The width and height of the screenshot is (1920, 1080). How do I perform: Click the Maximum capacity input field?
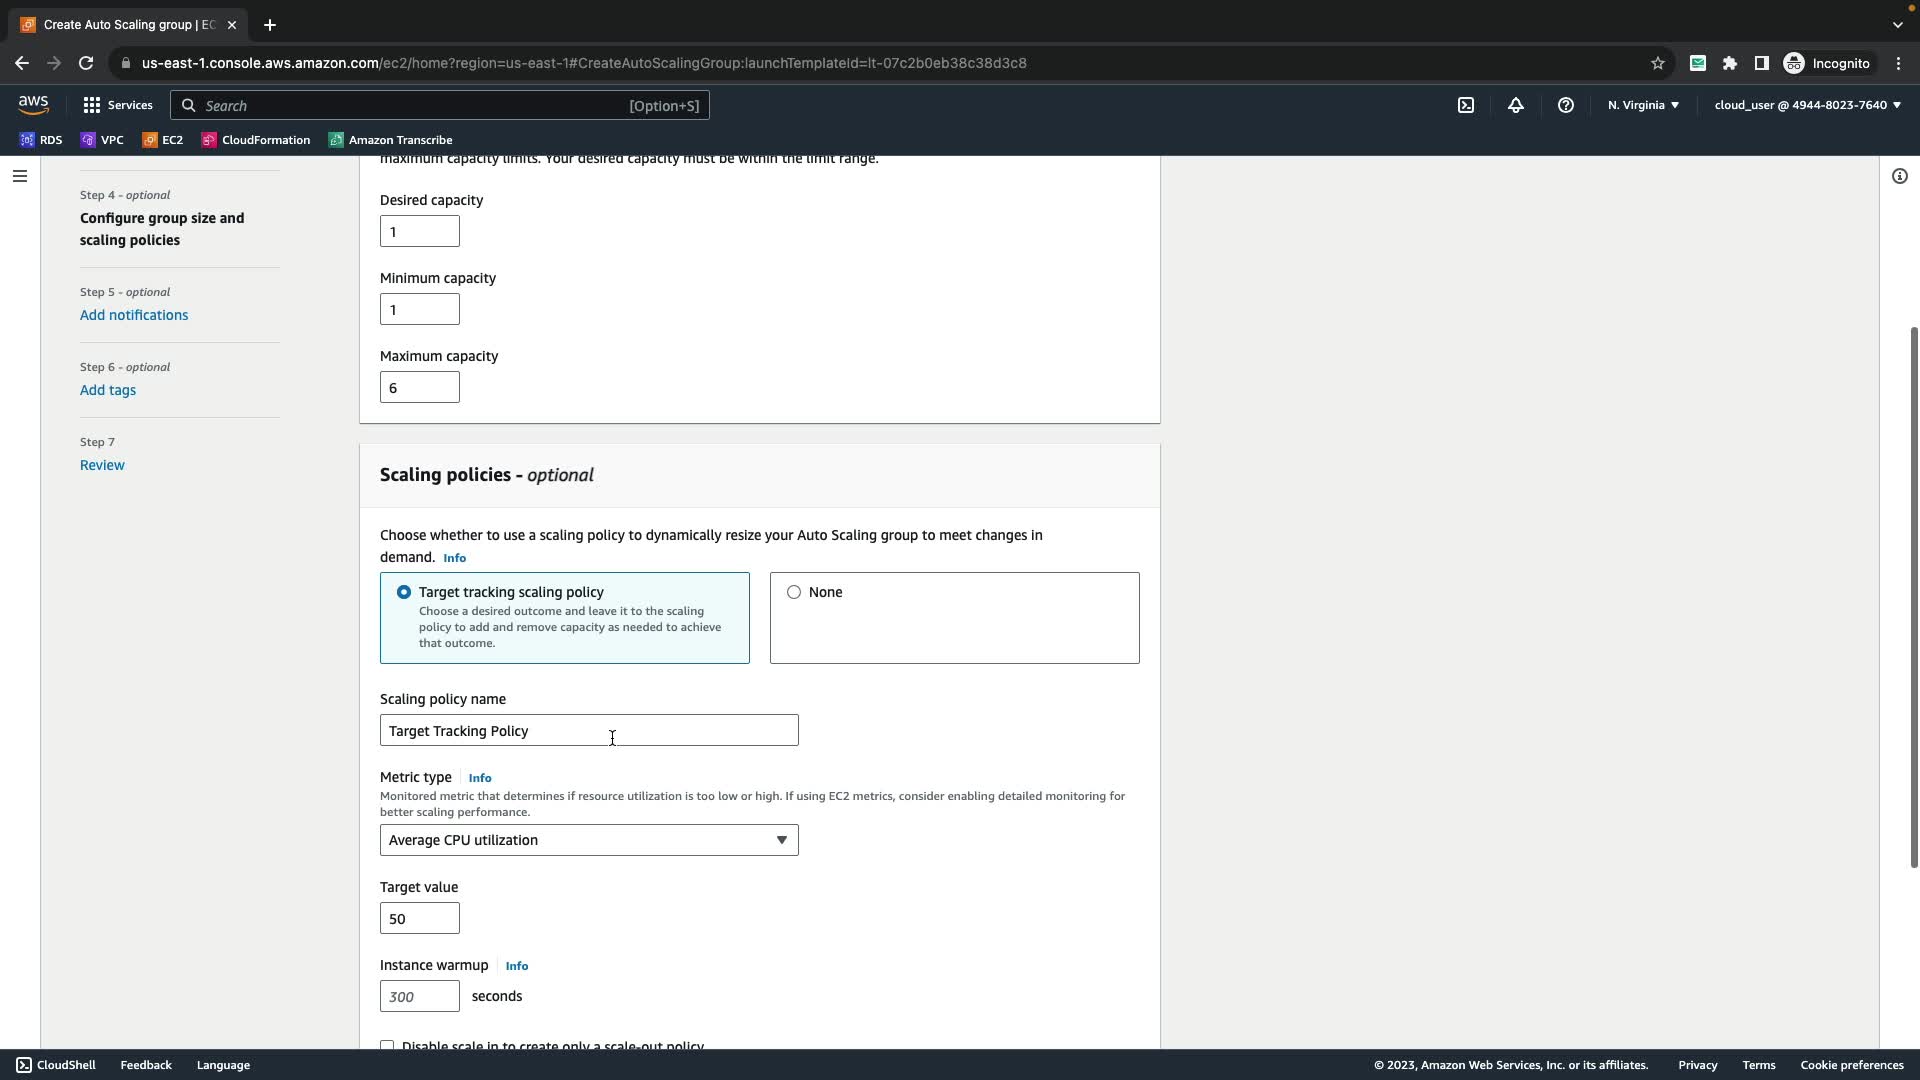pyautogui.click(x=419, y=388)
